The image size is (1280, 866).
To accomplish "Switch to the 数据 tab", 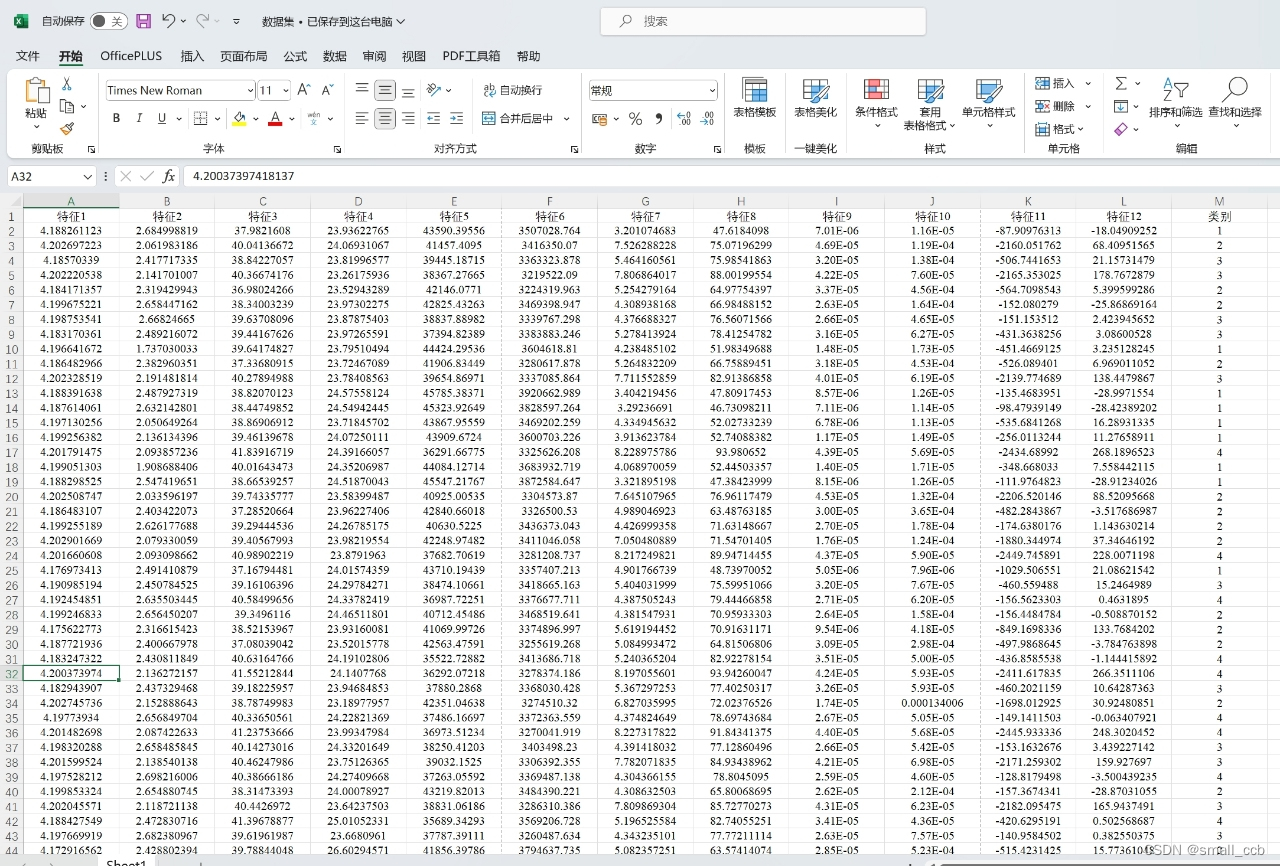I will 335,56.
